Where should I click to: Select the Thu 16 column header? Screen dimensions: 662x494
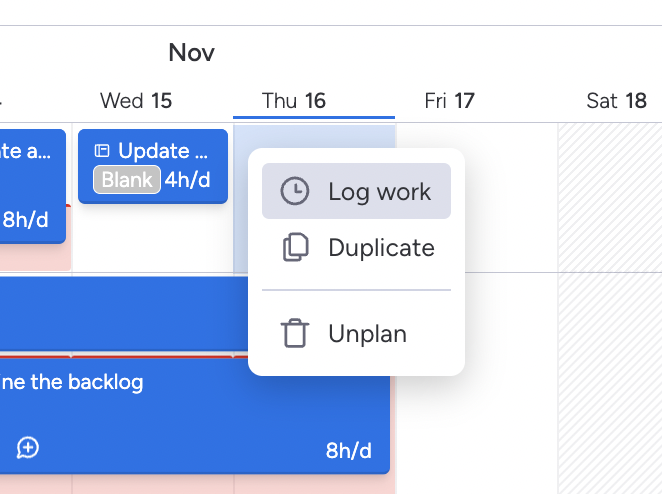tap(294, 100)
